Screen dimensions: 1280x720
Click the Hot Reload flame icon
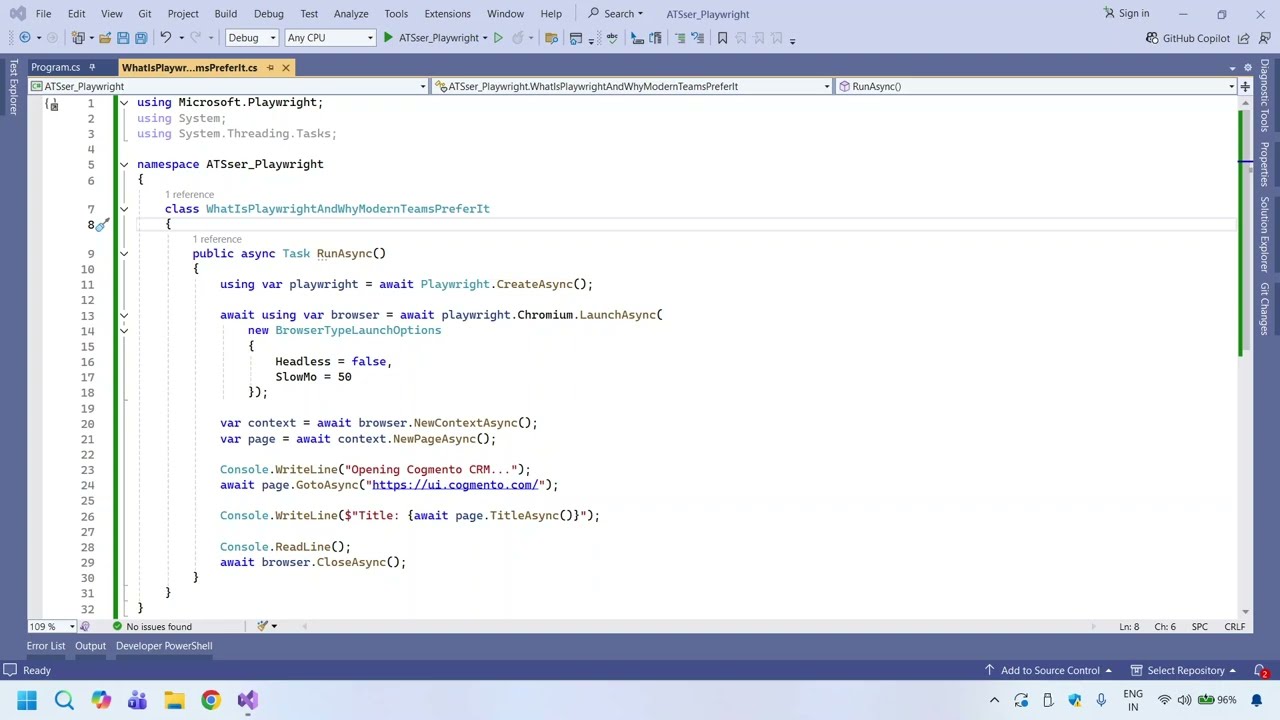coord(517,38)
